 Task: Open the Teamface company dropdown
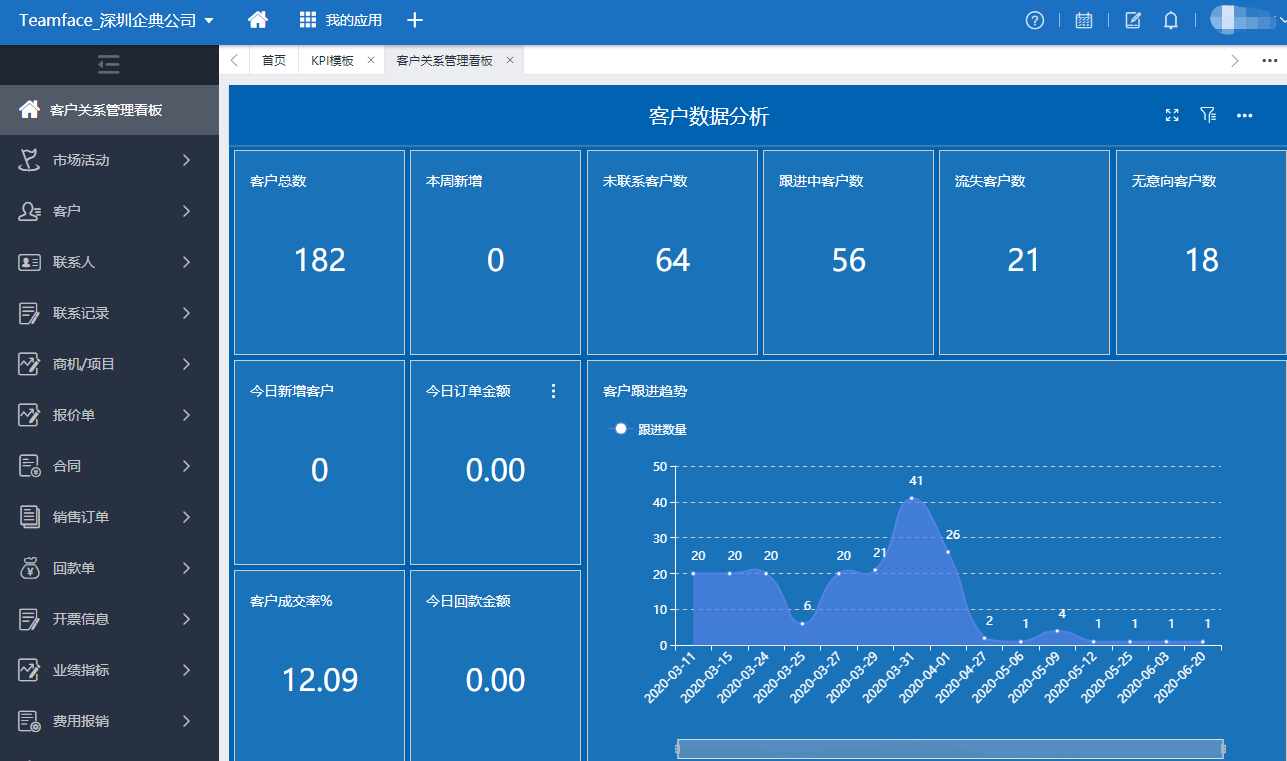[116, 20]
